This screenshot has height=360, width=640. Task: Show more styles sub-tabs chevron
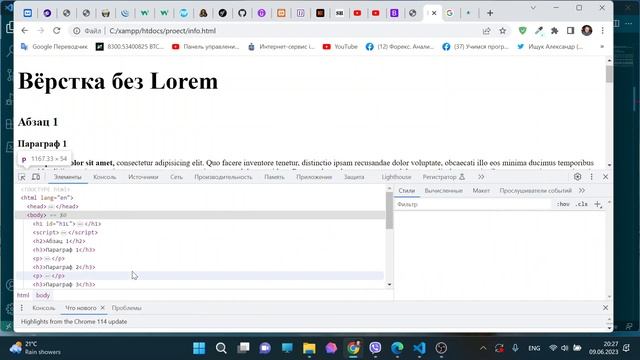coord(582,191)
